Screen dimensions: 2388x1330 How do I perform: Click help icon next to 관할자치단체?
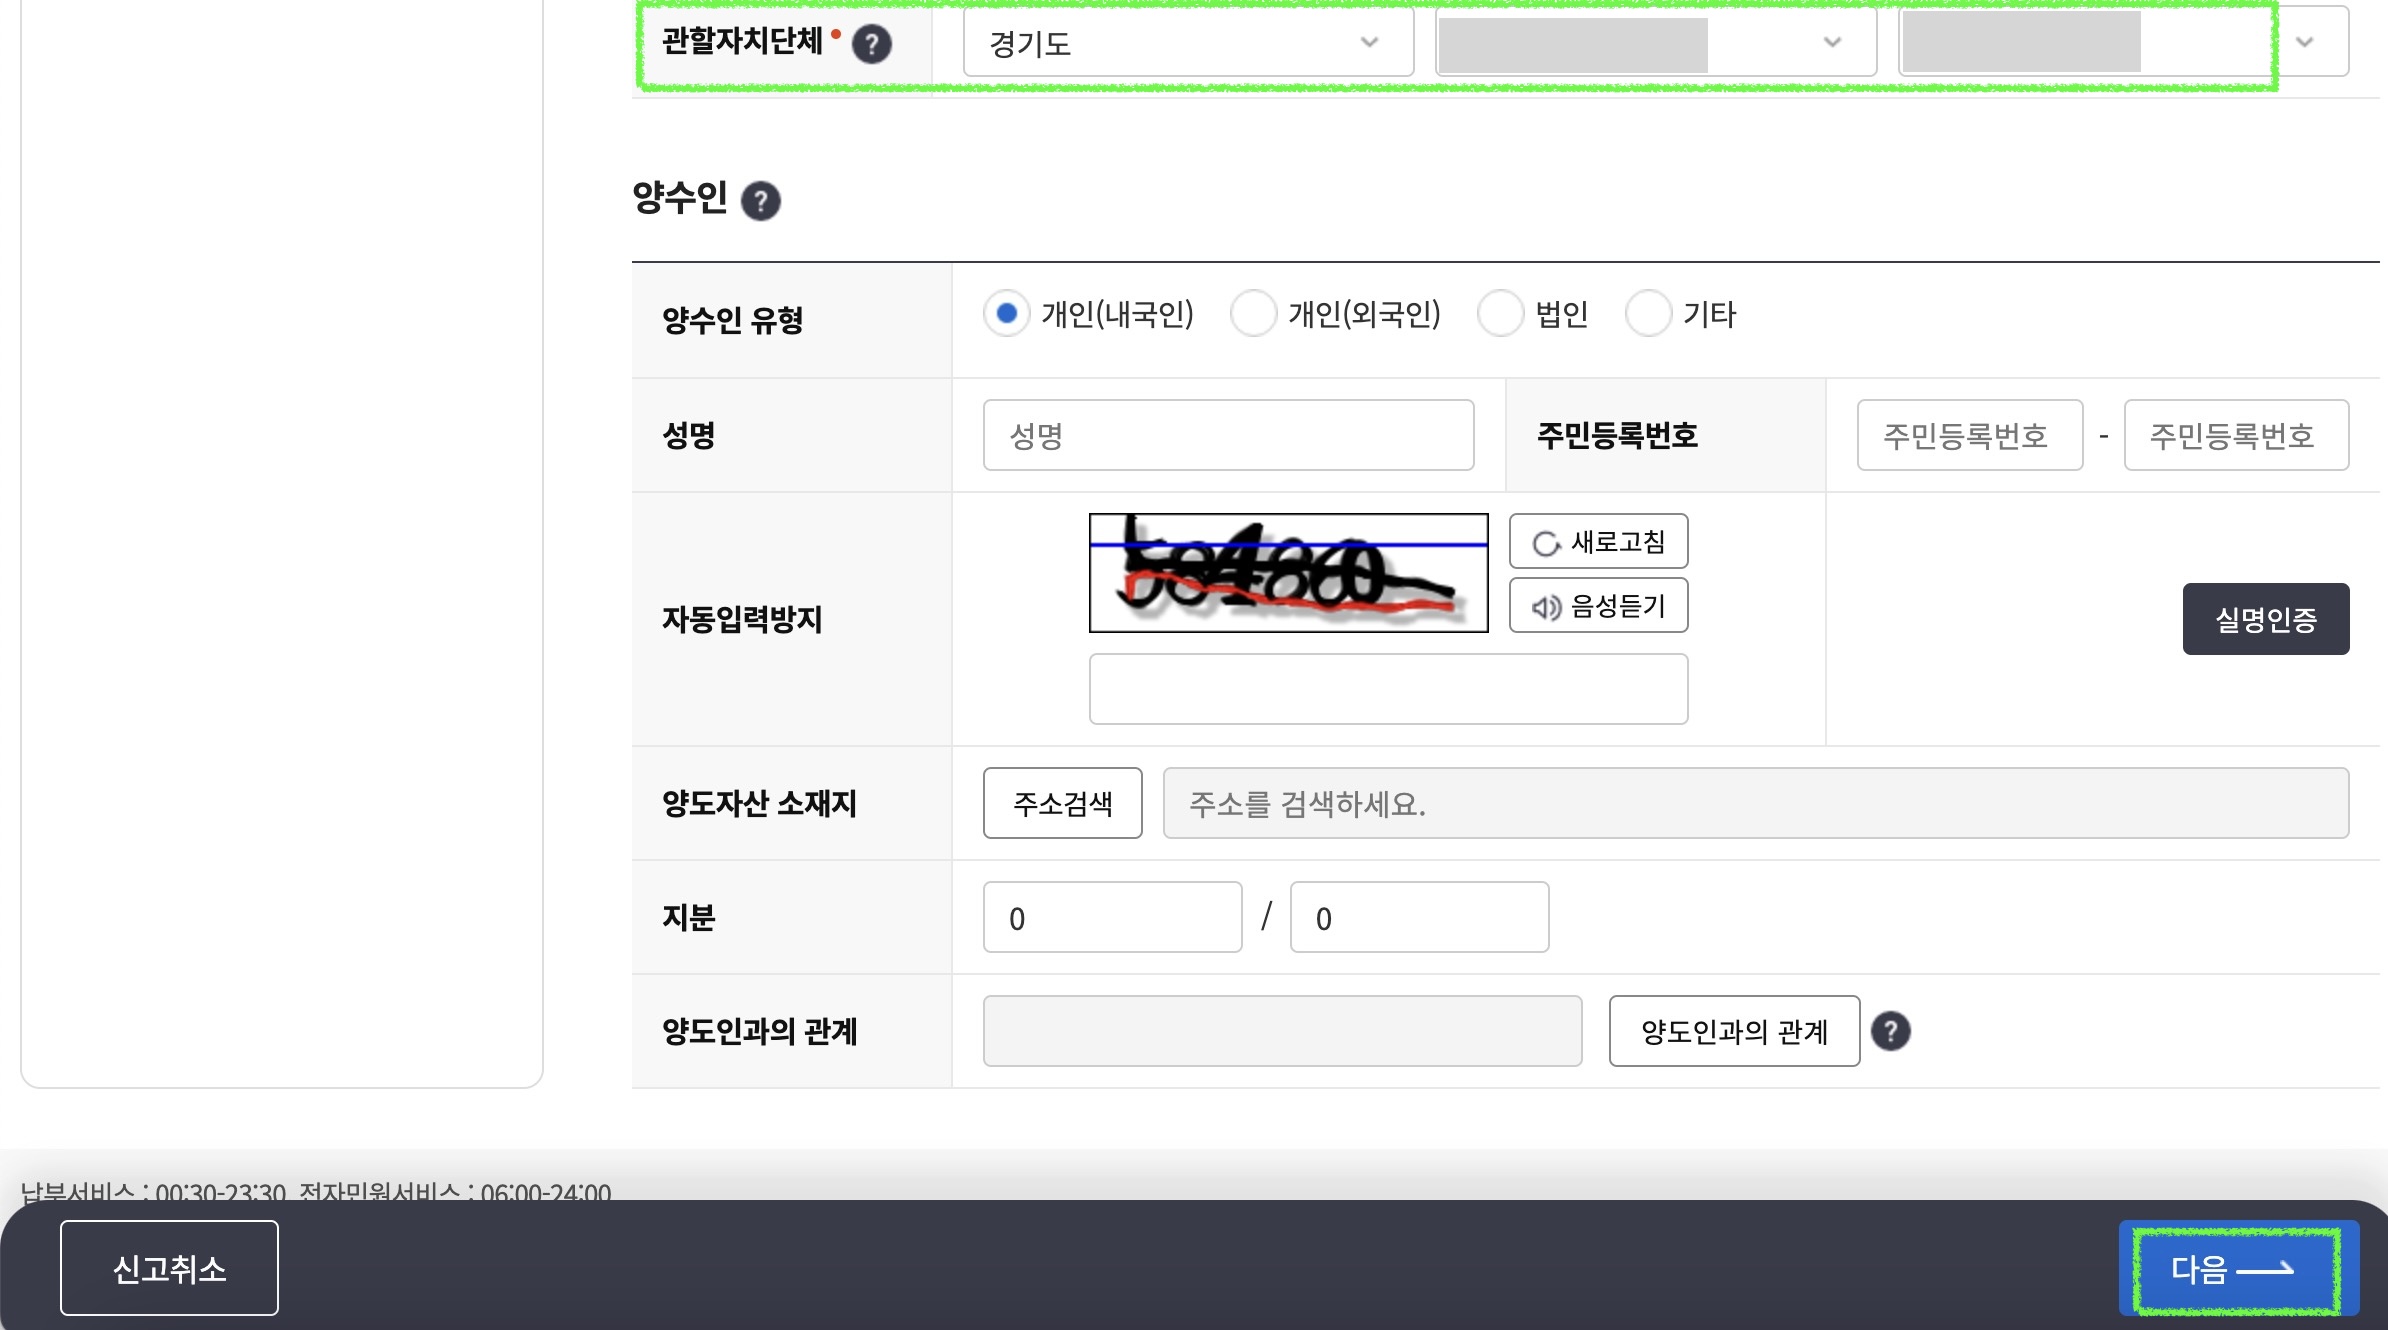871,44
